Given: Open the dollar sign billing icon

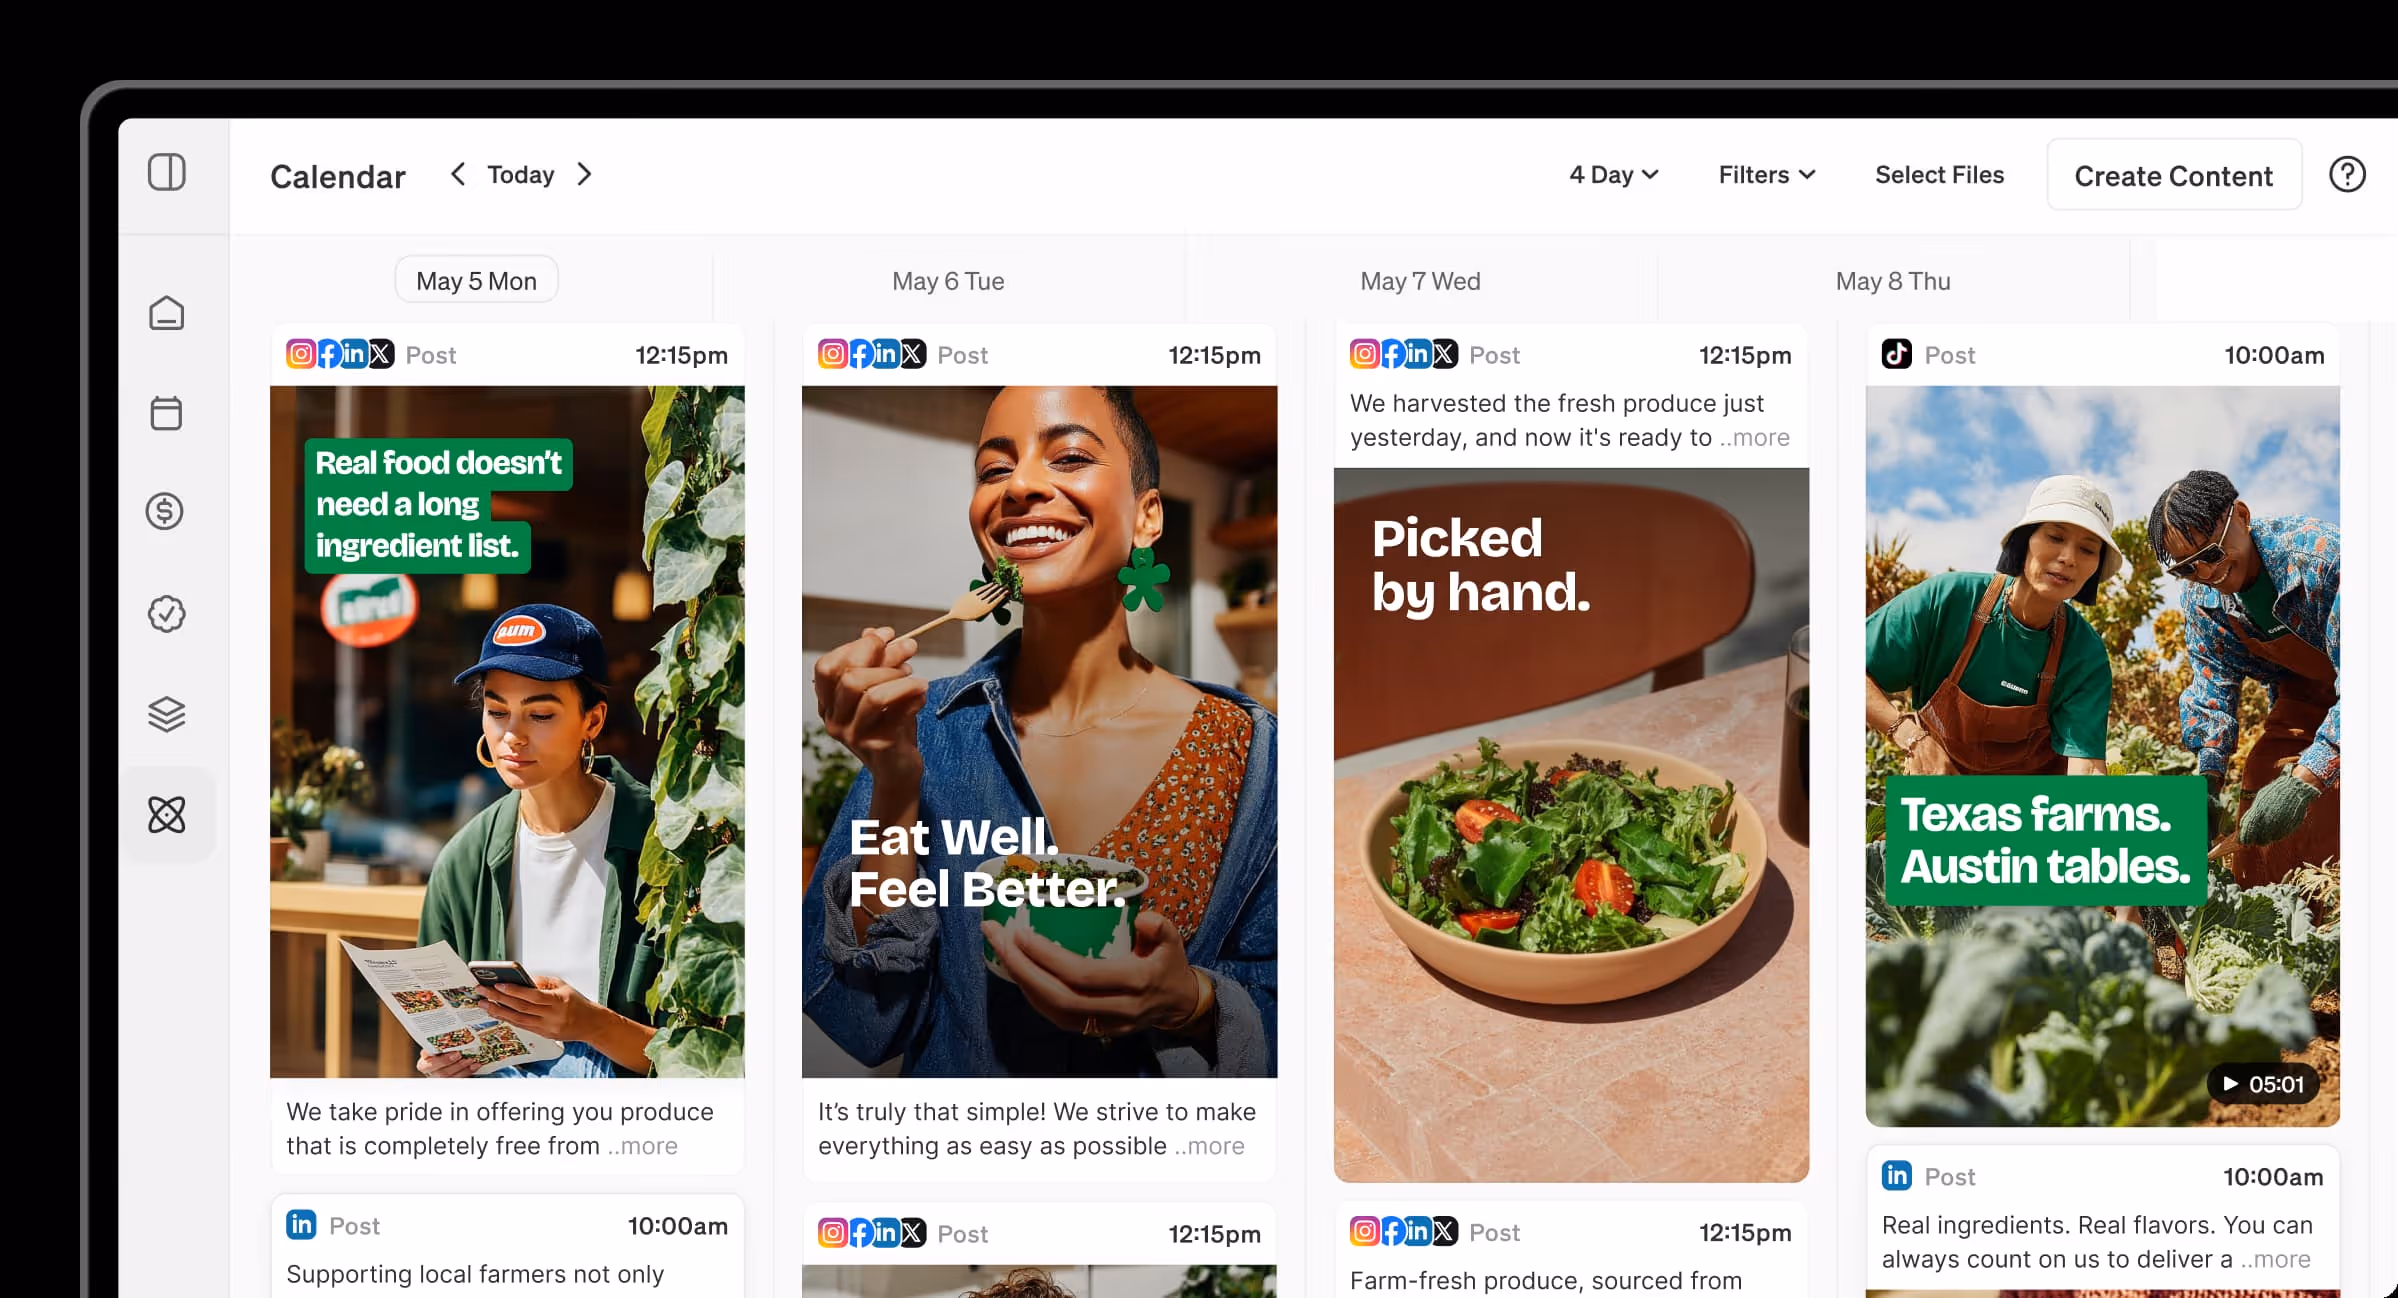Looking at the screenshot, I should point(165,511).
